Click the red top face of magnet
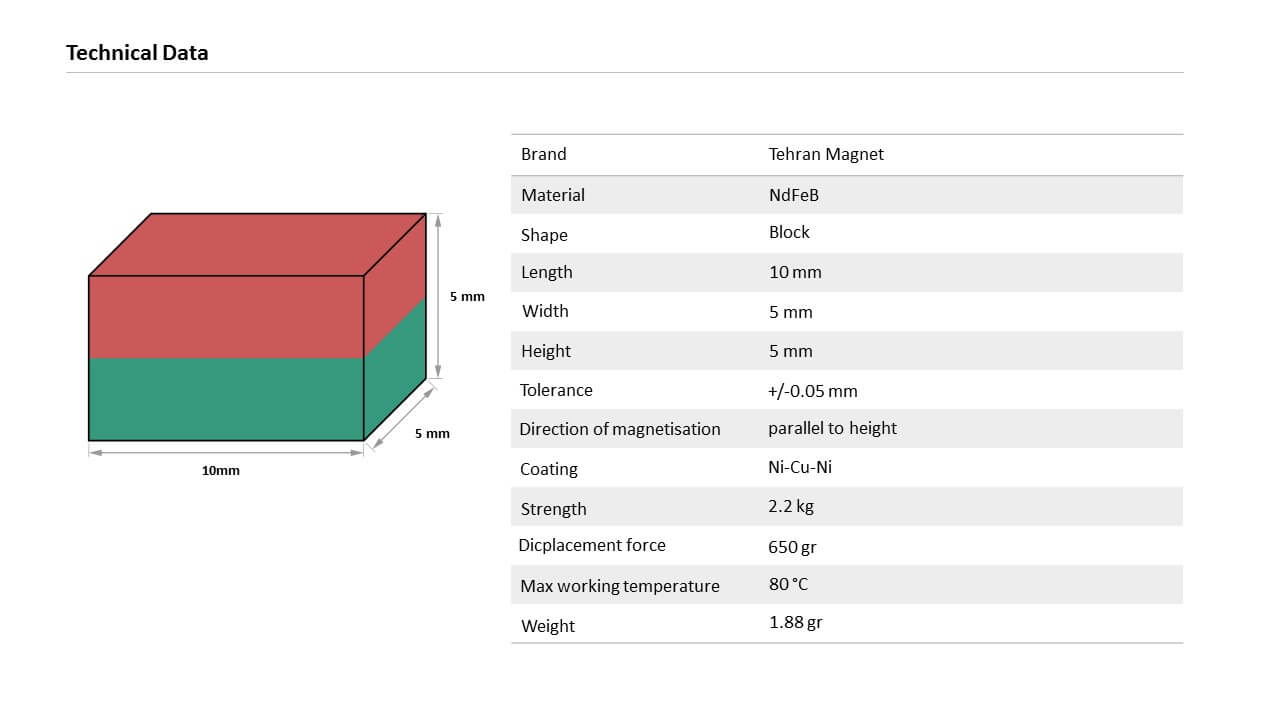 (257, 244)
